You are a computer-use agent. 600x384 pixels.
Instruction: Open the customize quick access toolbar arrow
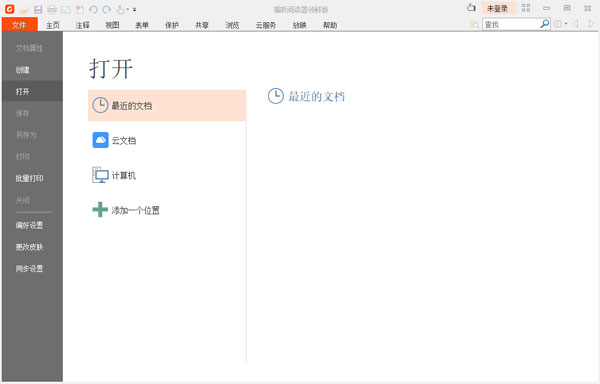134,10
